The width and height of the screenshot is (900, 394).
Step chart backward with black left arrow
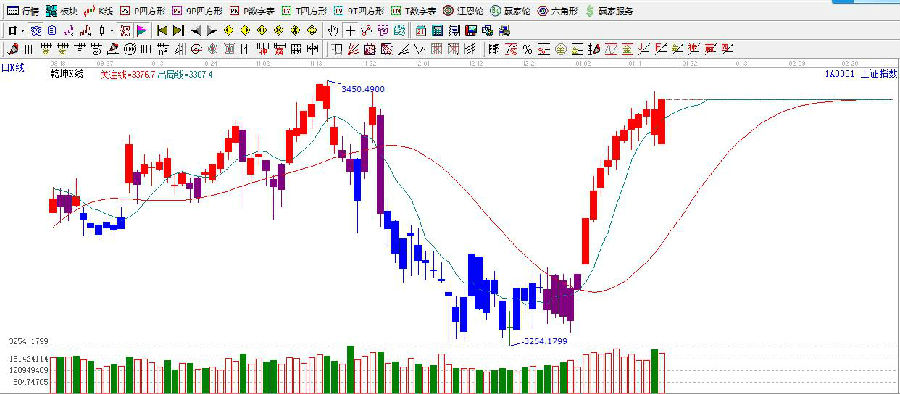(196, 30)
